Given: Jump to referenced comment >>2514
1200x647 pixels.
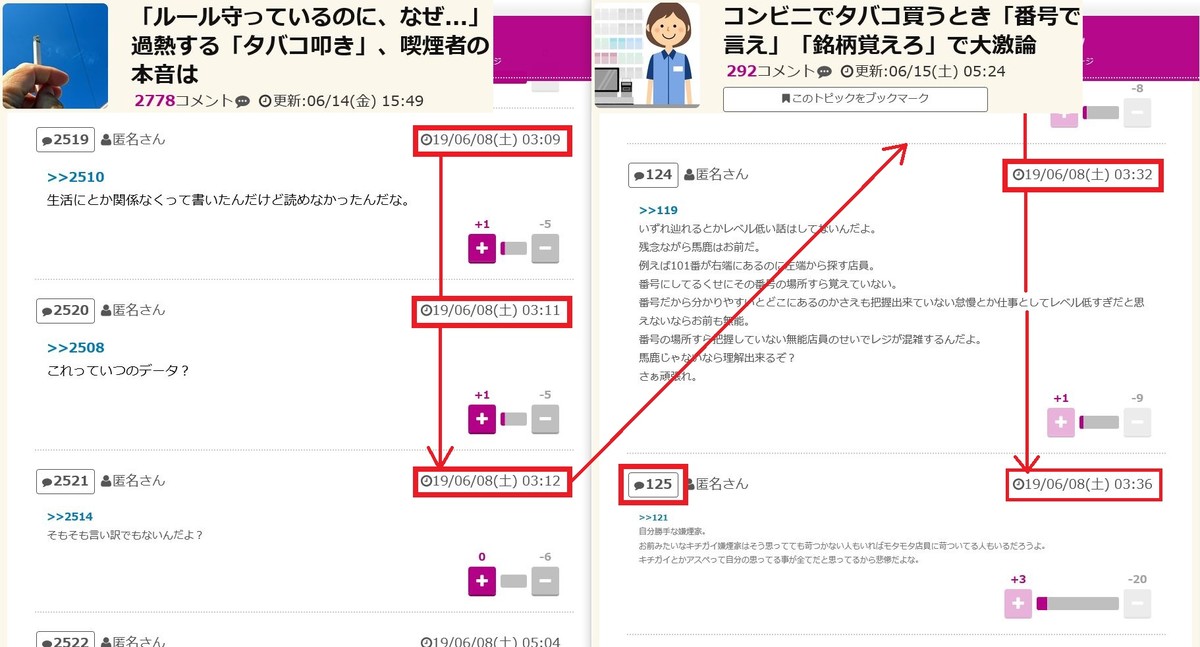Looking at the screenshot, I should [69, 517].
